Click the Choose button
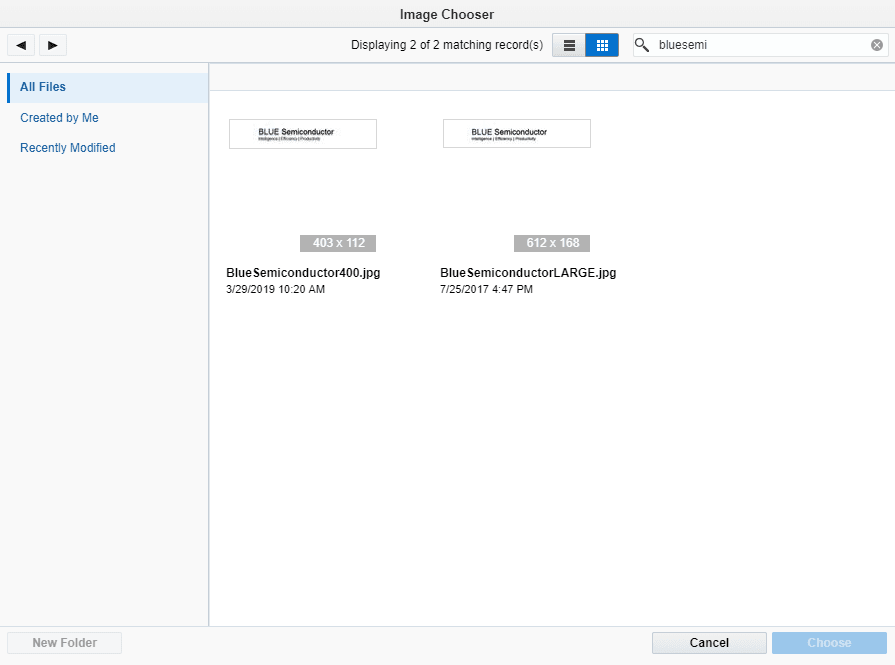Viewport: 895px width, 665px height. pyautogui.click(x=829, y=643)
